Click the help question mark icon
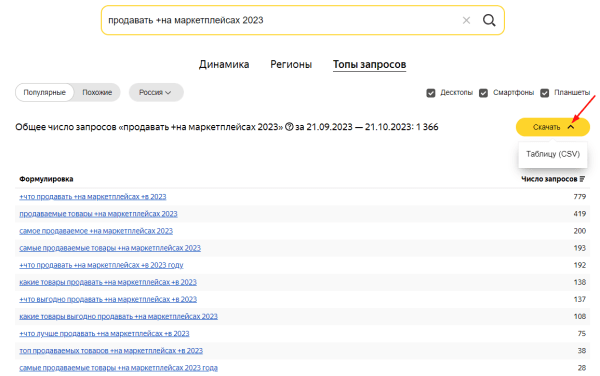 [289, 127]
